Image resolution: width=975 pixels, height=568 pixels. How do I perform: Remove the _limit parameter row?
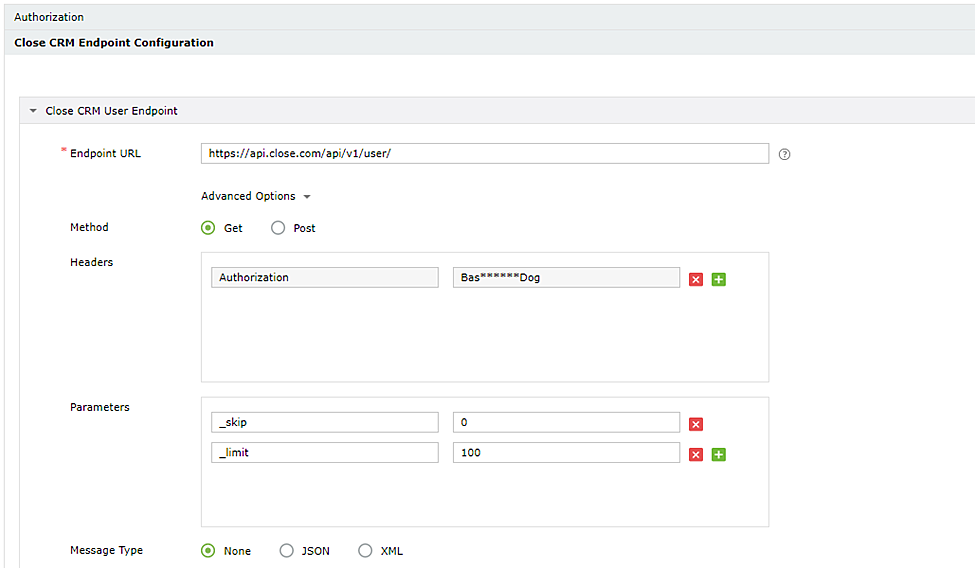point(696,454)
